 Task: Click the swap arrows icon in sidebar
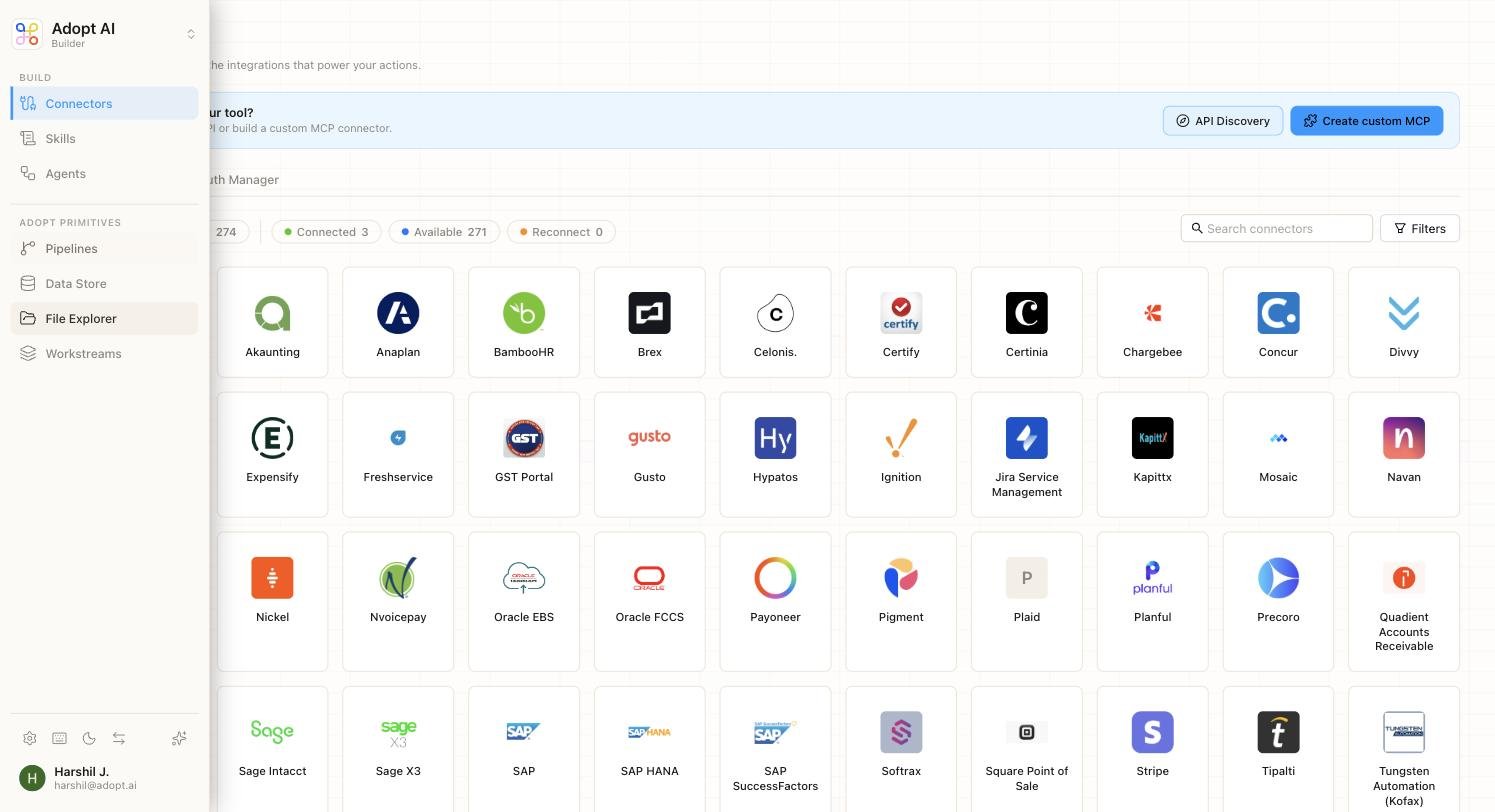(x=119, y=738)
